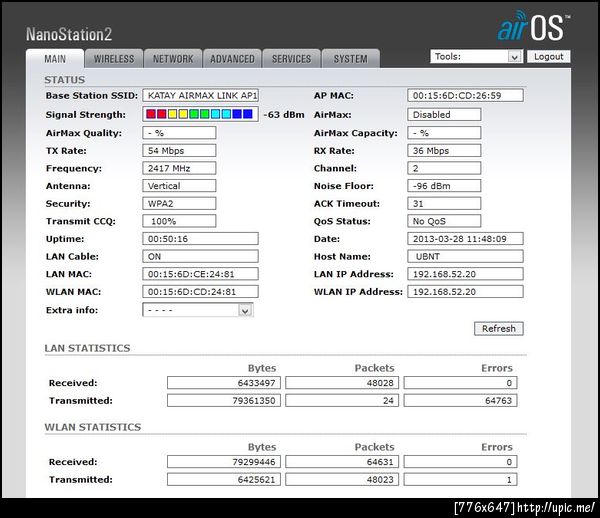The height and width of the screenshot is (518, 600).
Task: Click LAN transmitted errors 64763
Action: pyautogui.click(x=460, y=401)
